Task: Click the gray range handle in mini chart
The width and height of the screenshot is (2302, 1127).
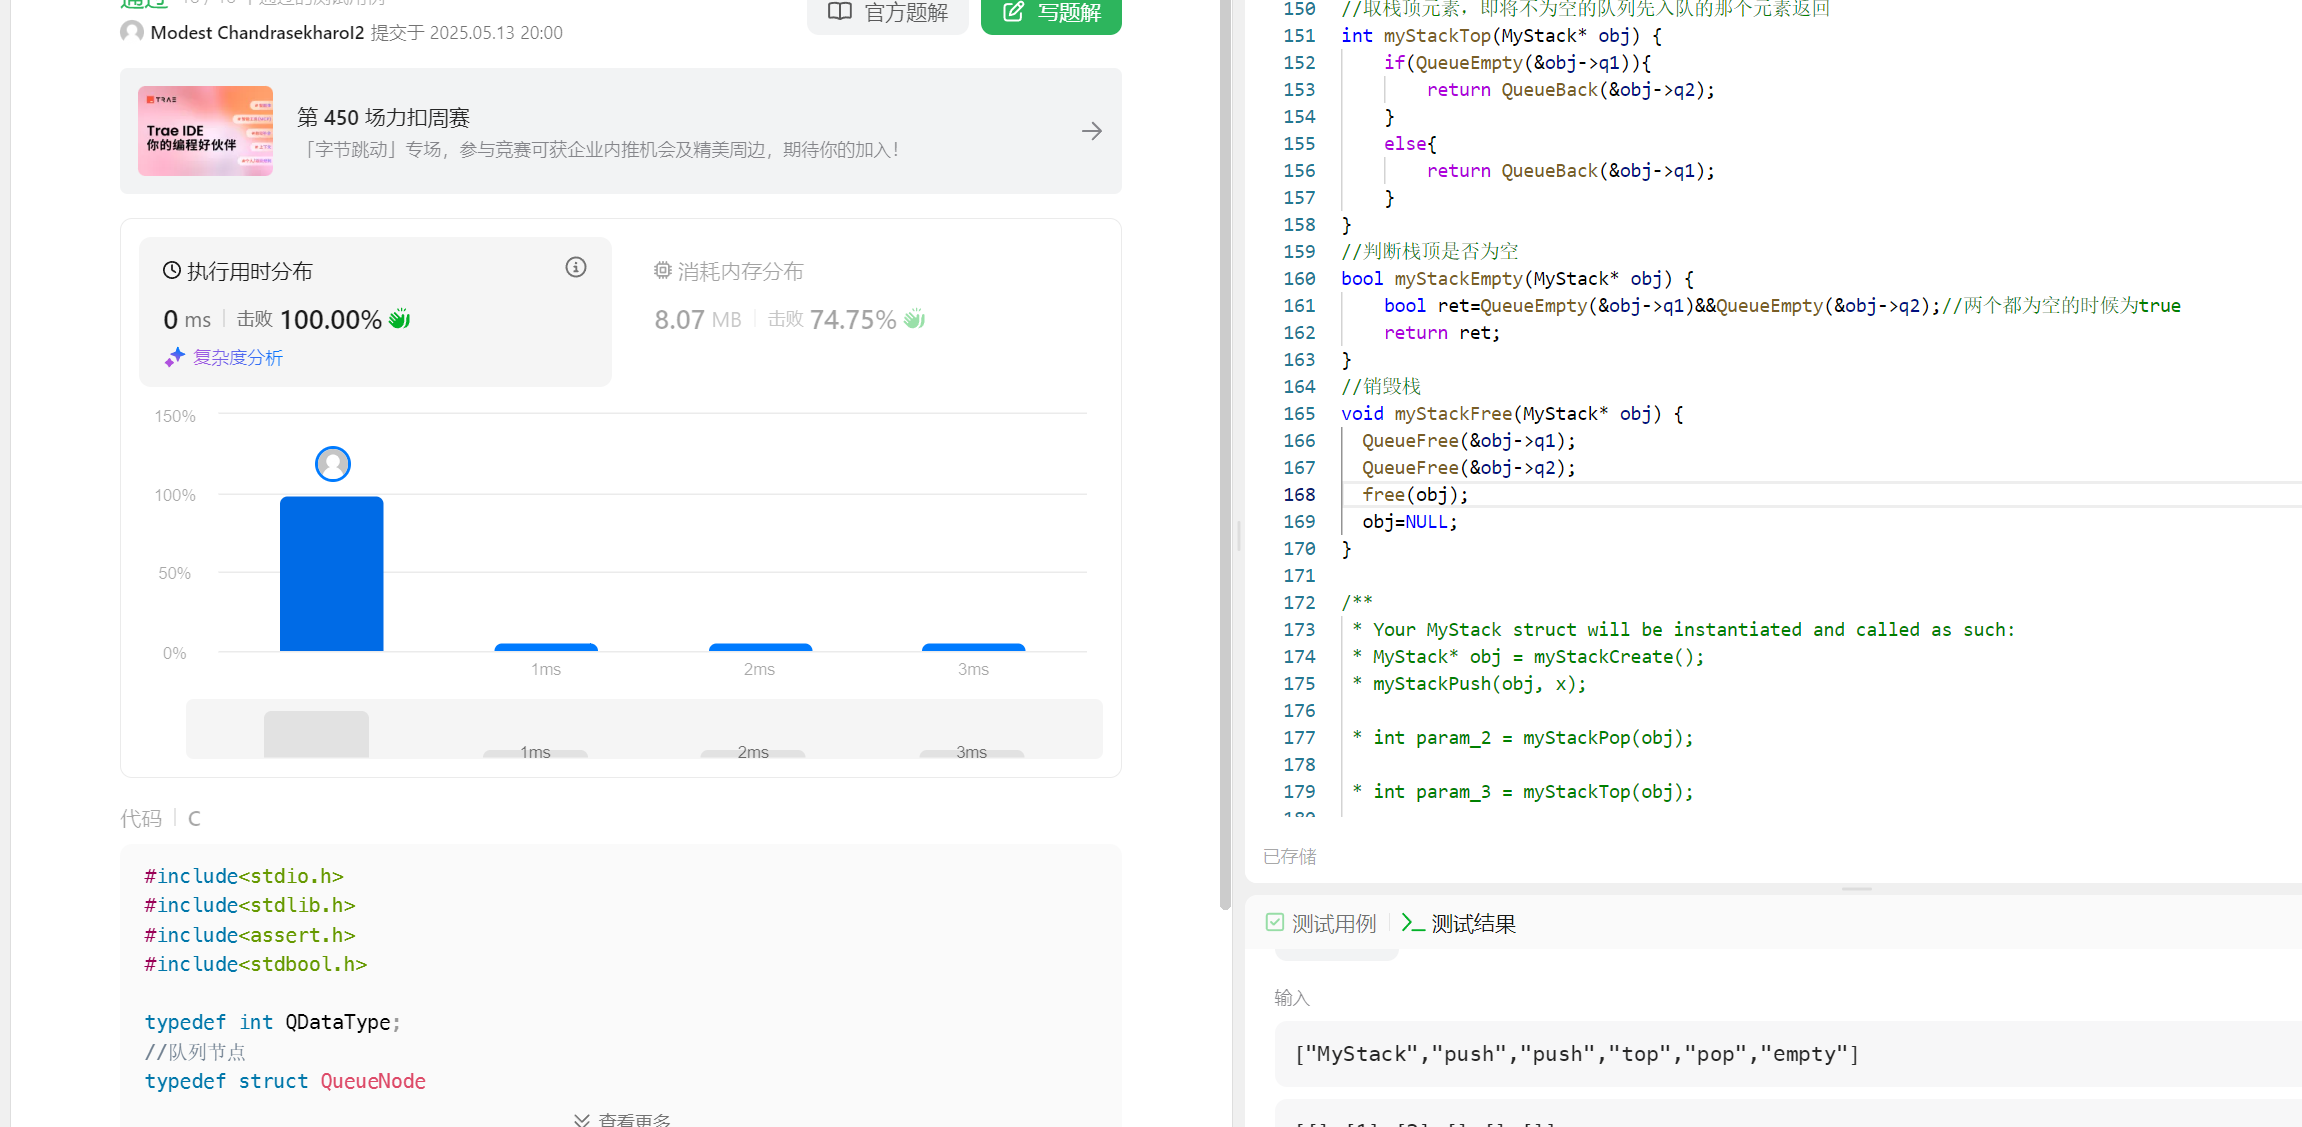Action: click(x=316, y=734)
